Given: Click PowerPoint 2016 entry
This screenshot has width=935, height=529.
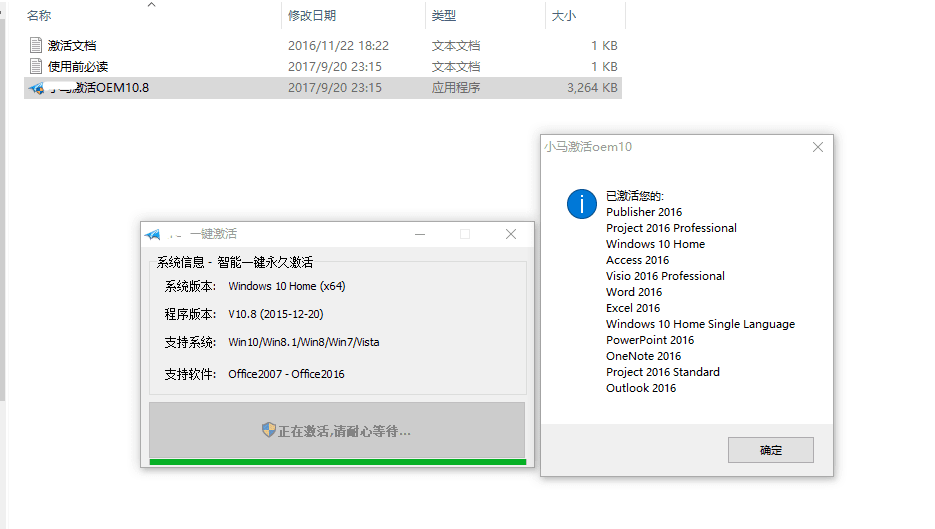Looking at the screenshot, I should [x=650, y=340].
